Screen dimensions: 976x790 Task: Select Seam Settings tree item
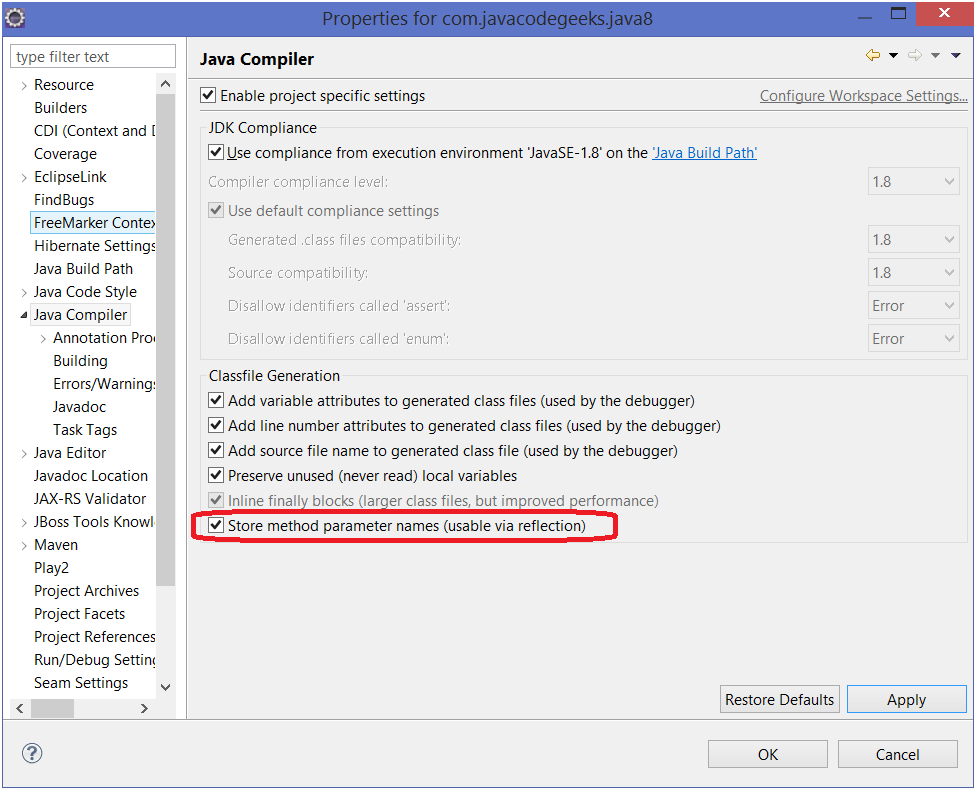(81, 684)
